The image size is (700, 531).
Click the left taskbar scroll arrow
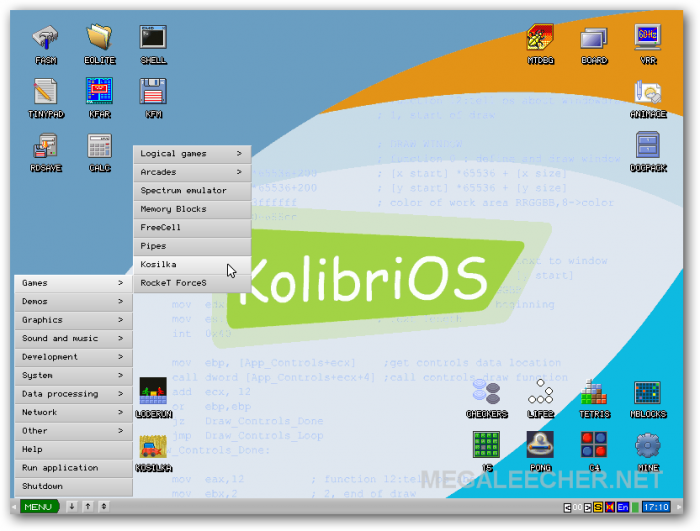point(14,506)
